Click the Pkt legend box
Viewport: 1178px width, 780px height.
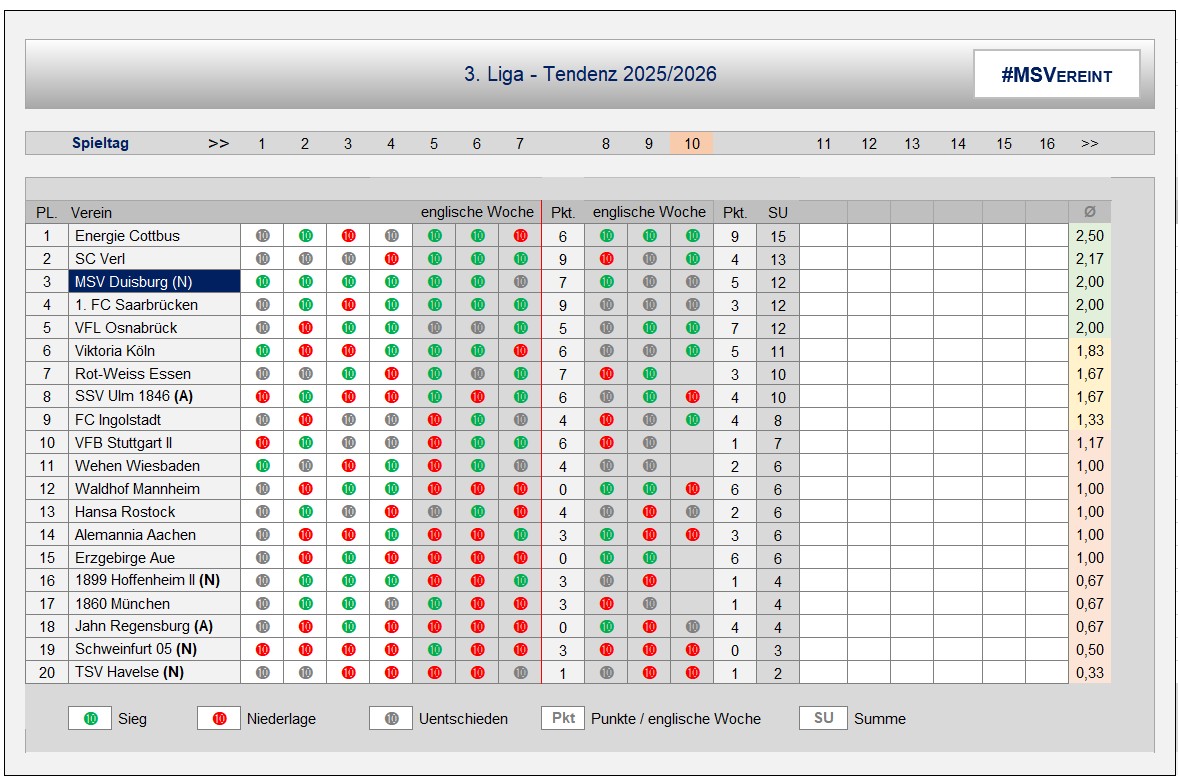coord(564,718)
